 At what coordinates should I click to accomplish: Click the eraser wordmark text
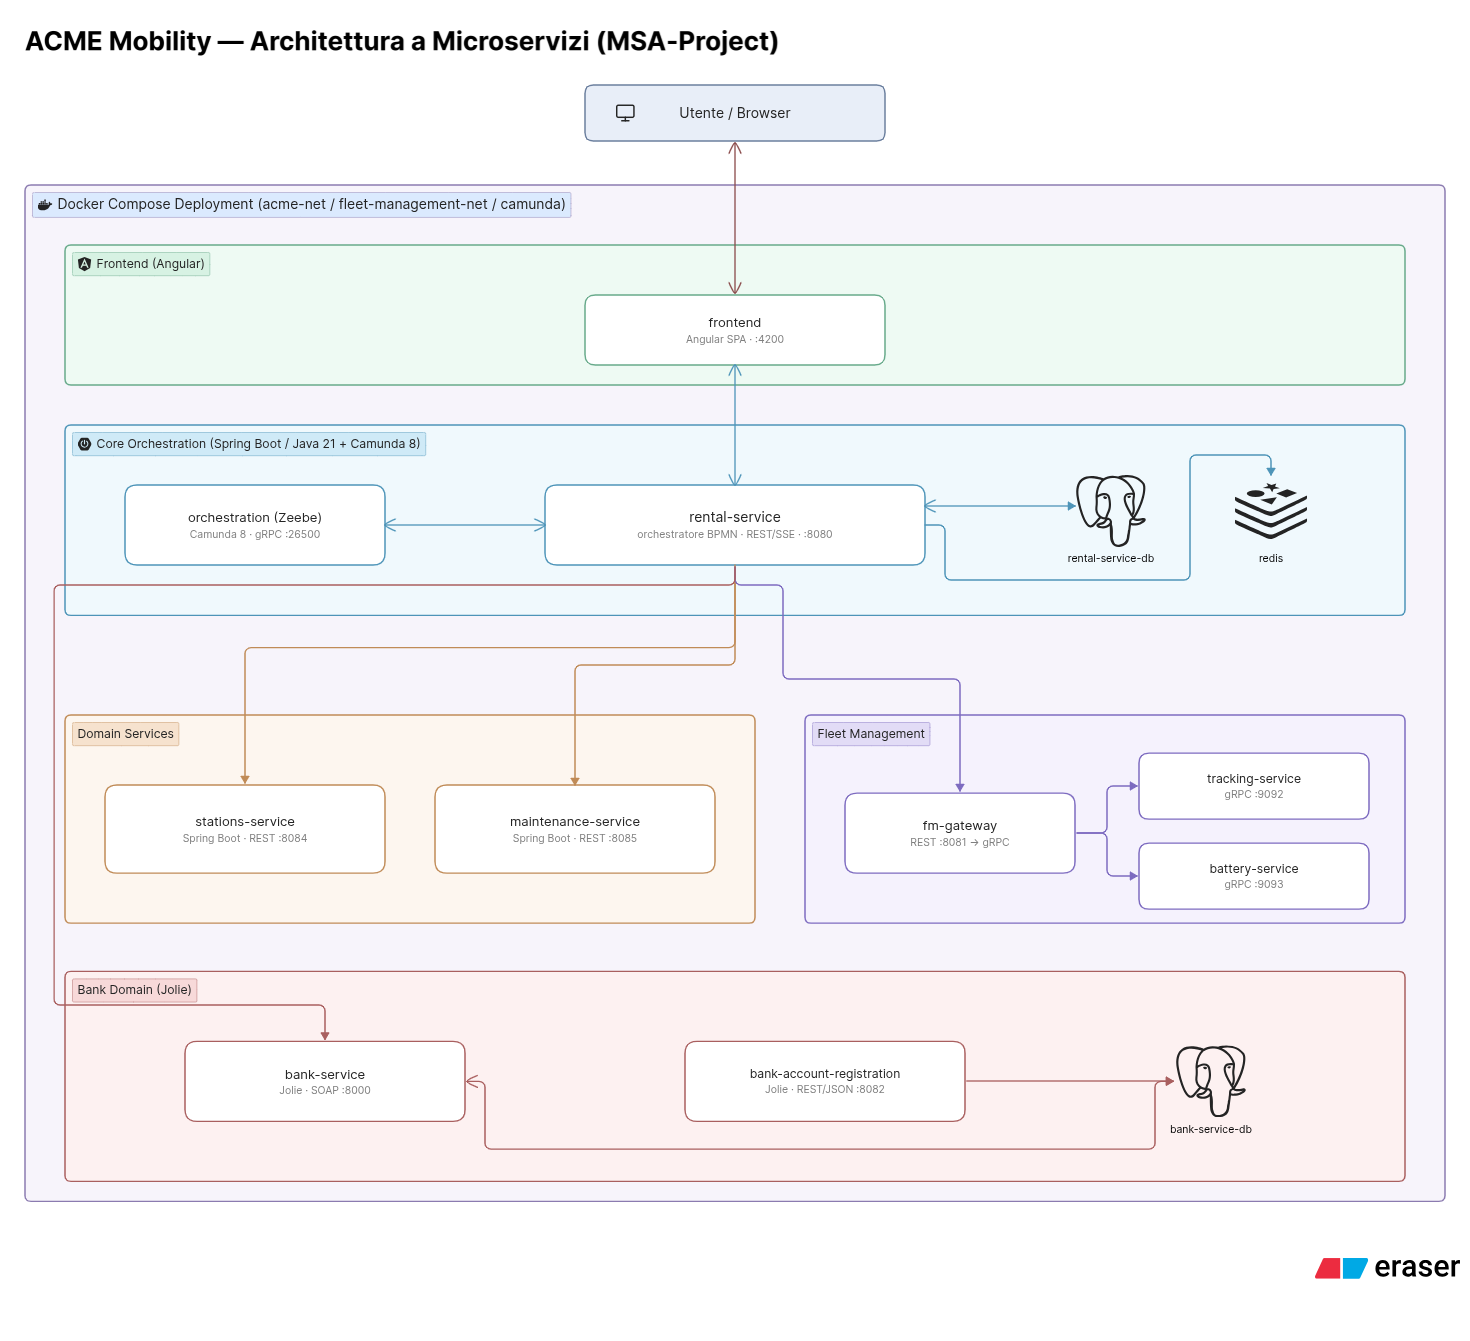click(x=1417, y=1267)
